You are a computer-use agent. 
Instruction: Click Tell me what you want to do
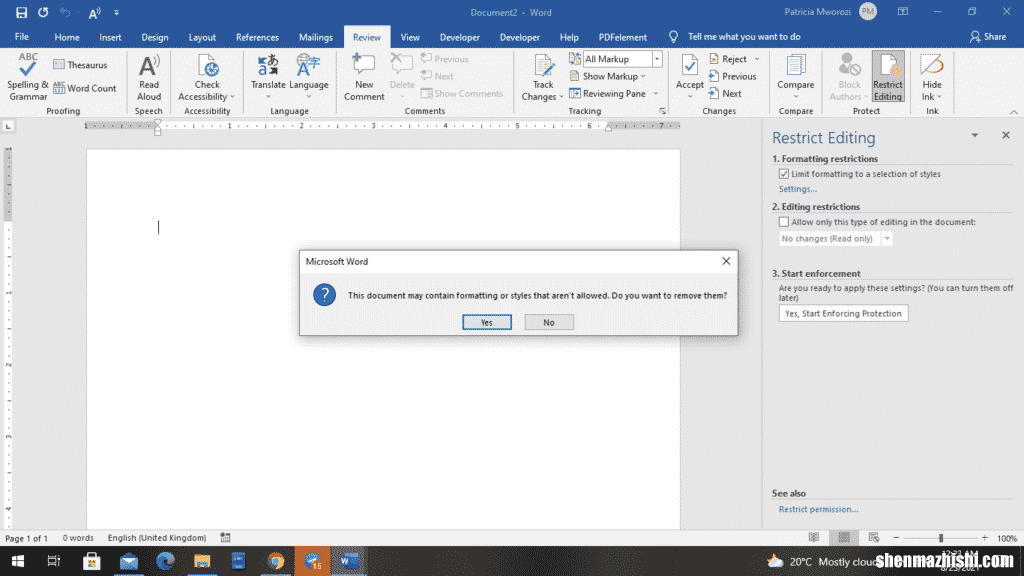click(744, 37)
